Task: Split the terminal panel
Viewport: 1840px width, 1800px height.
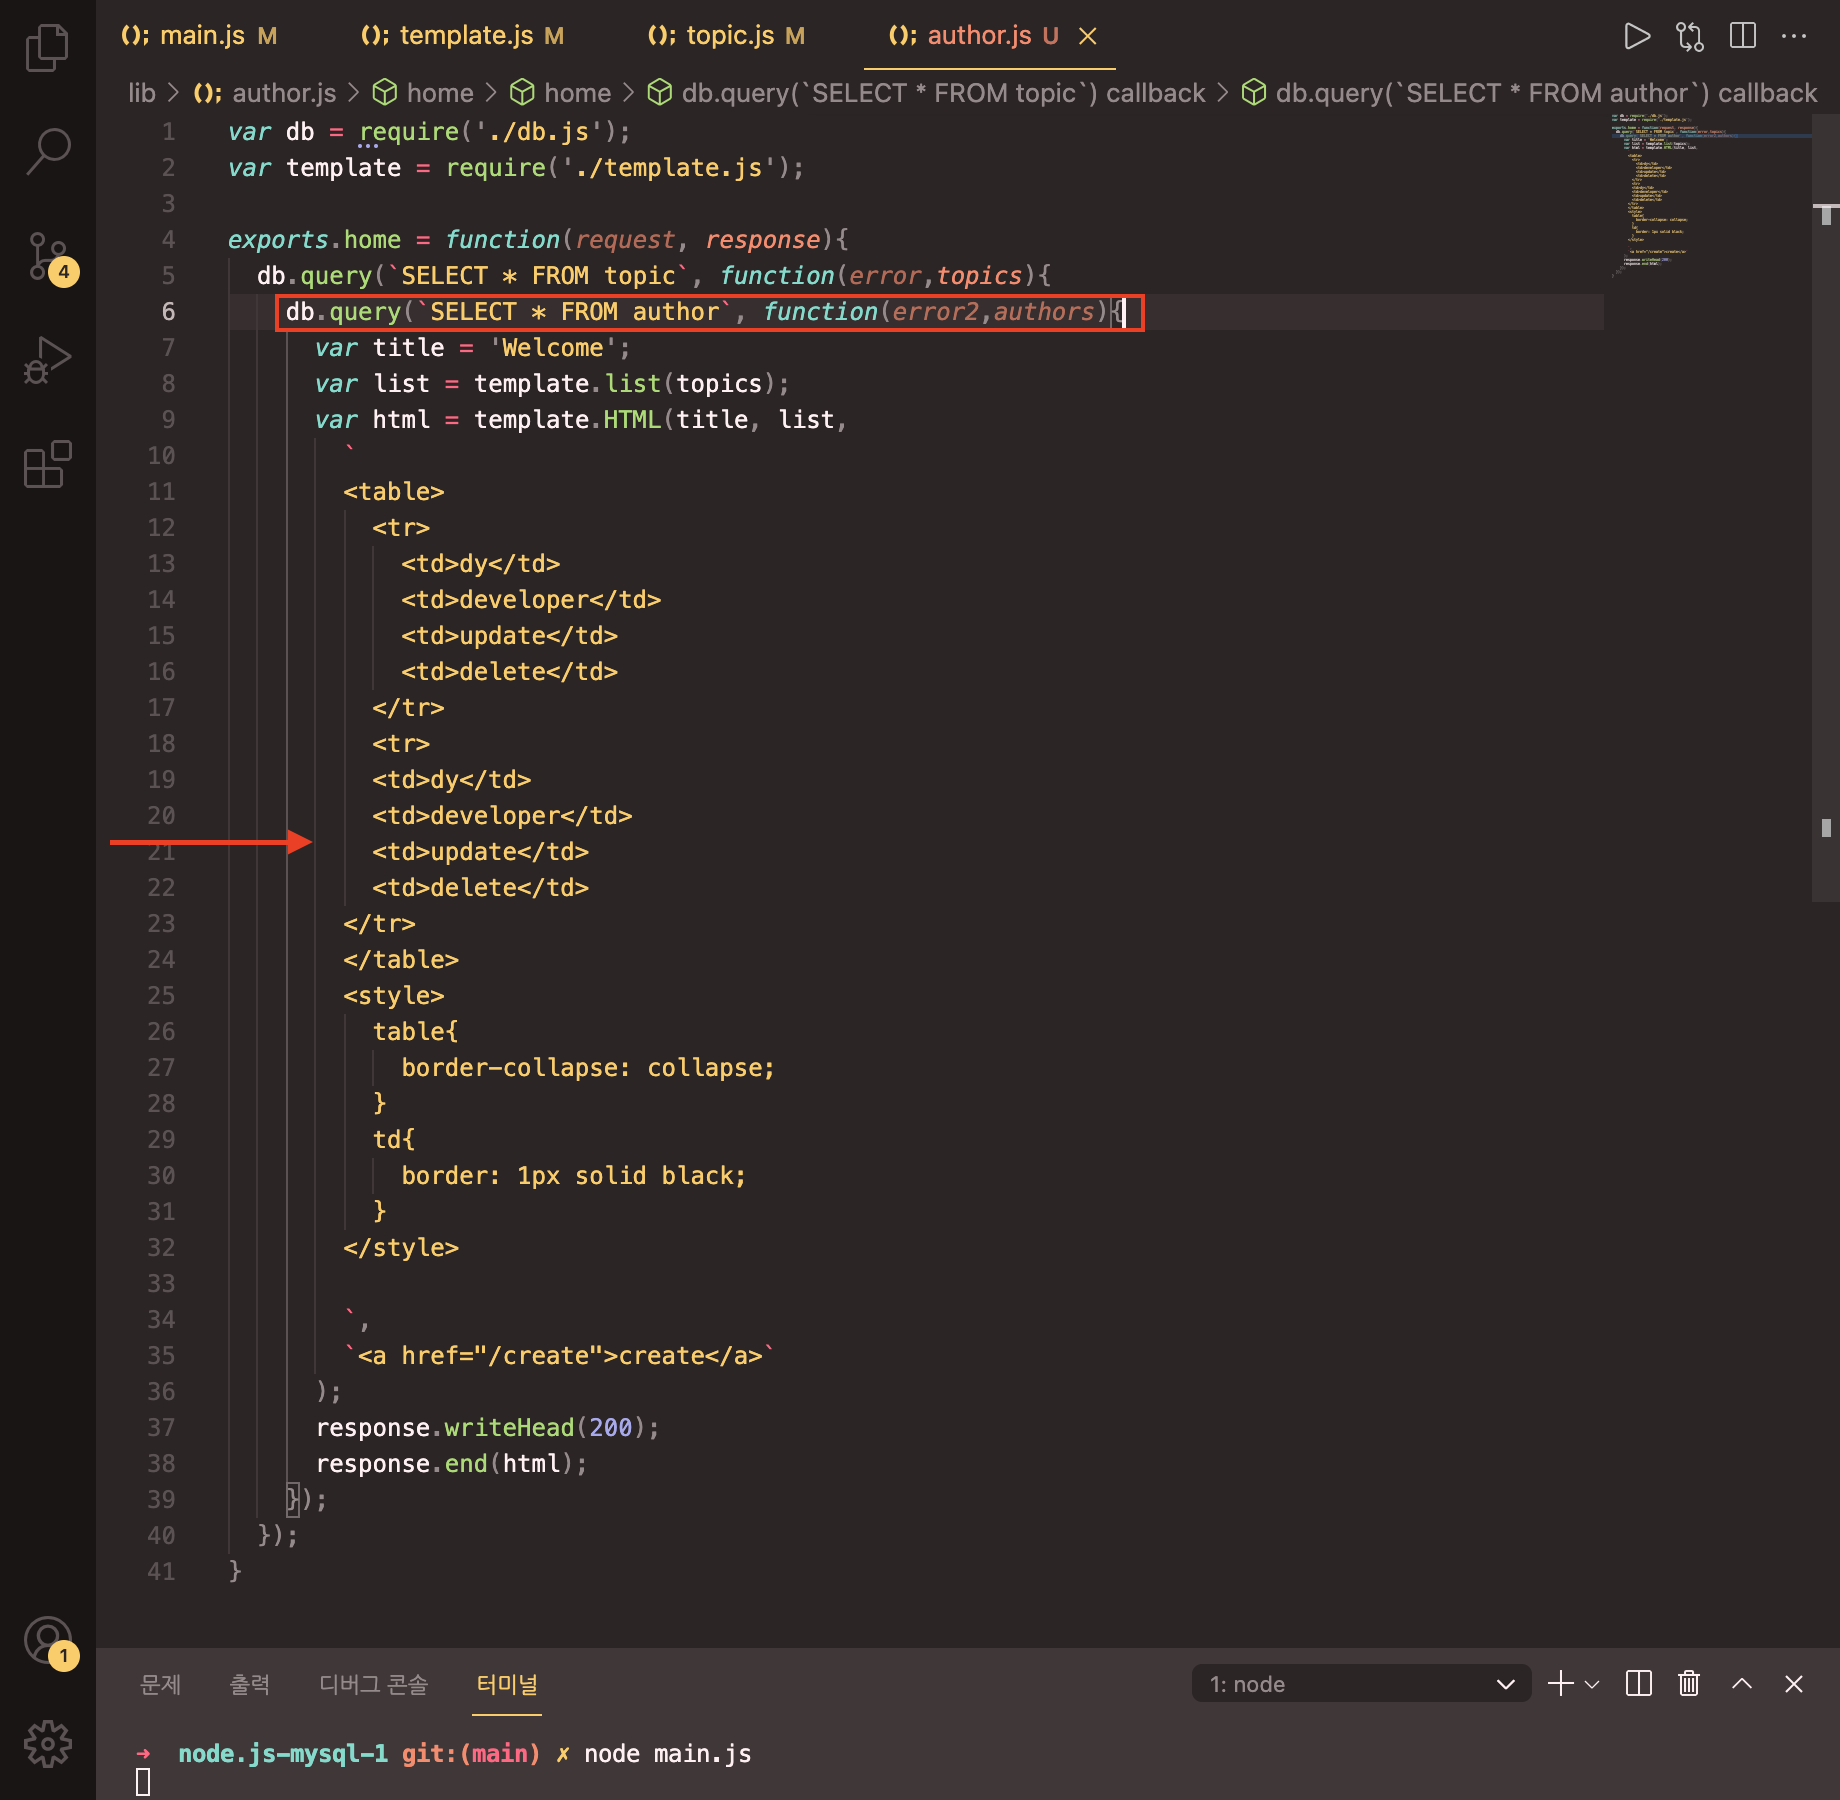Action: [x=1639, y=1684]
